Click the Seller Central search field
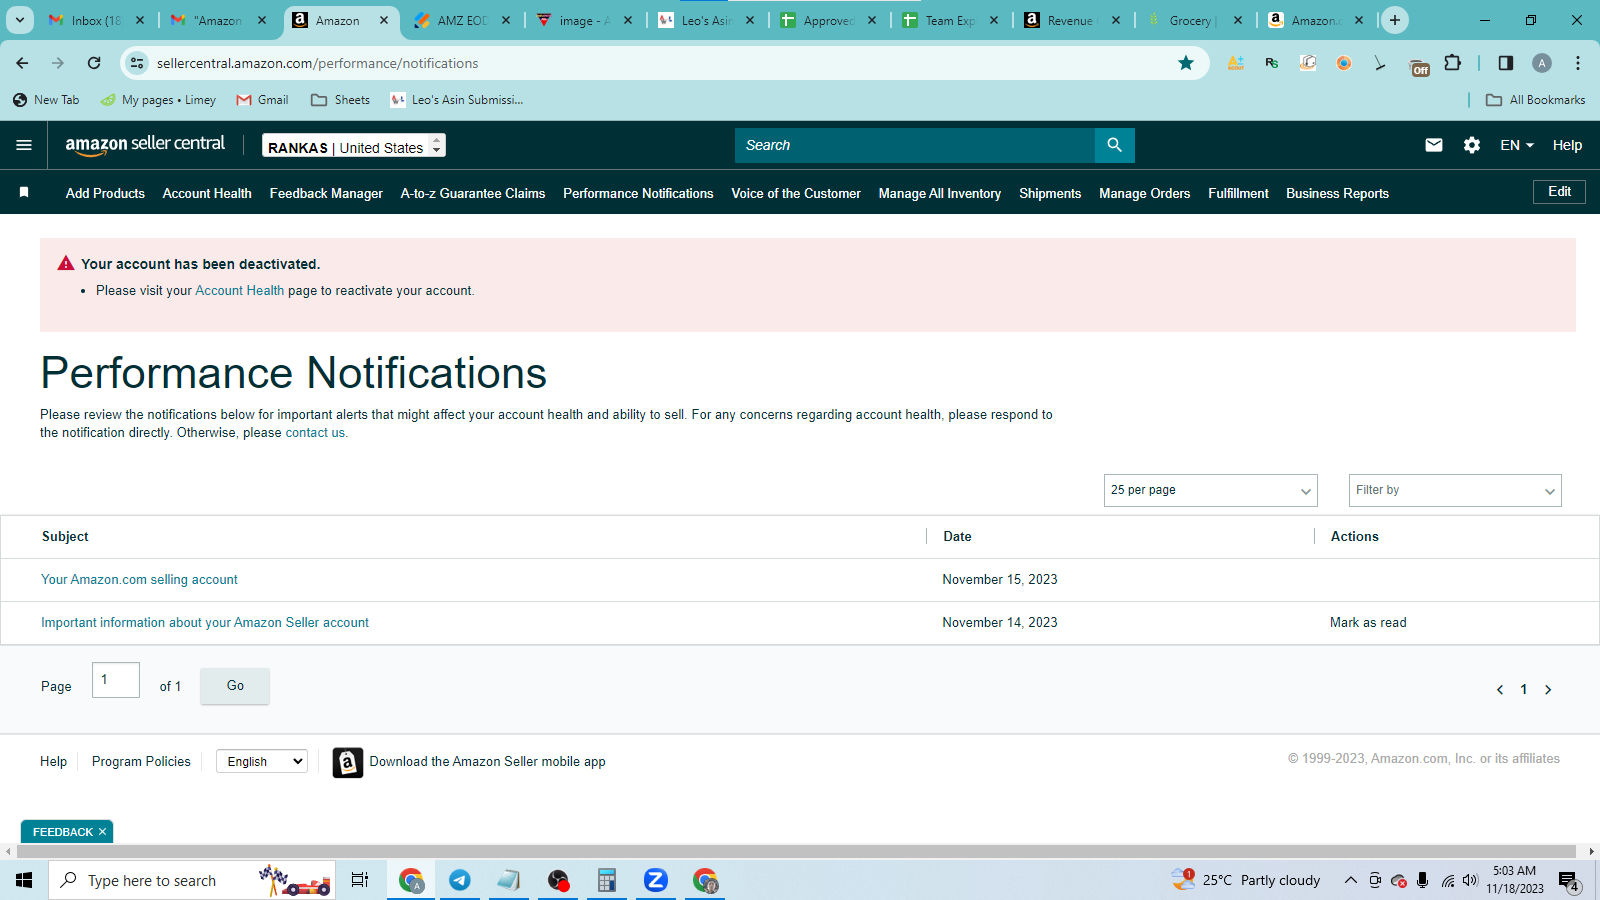1600x900 pixels. point(915,145)
